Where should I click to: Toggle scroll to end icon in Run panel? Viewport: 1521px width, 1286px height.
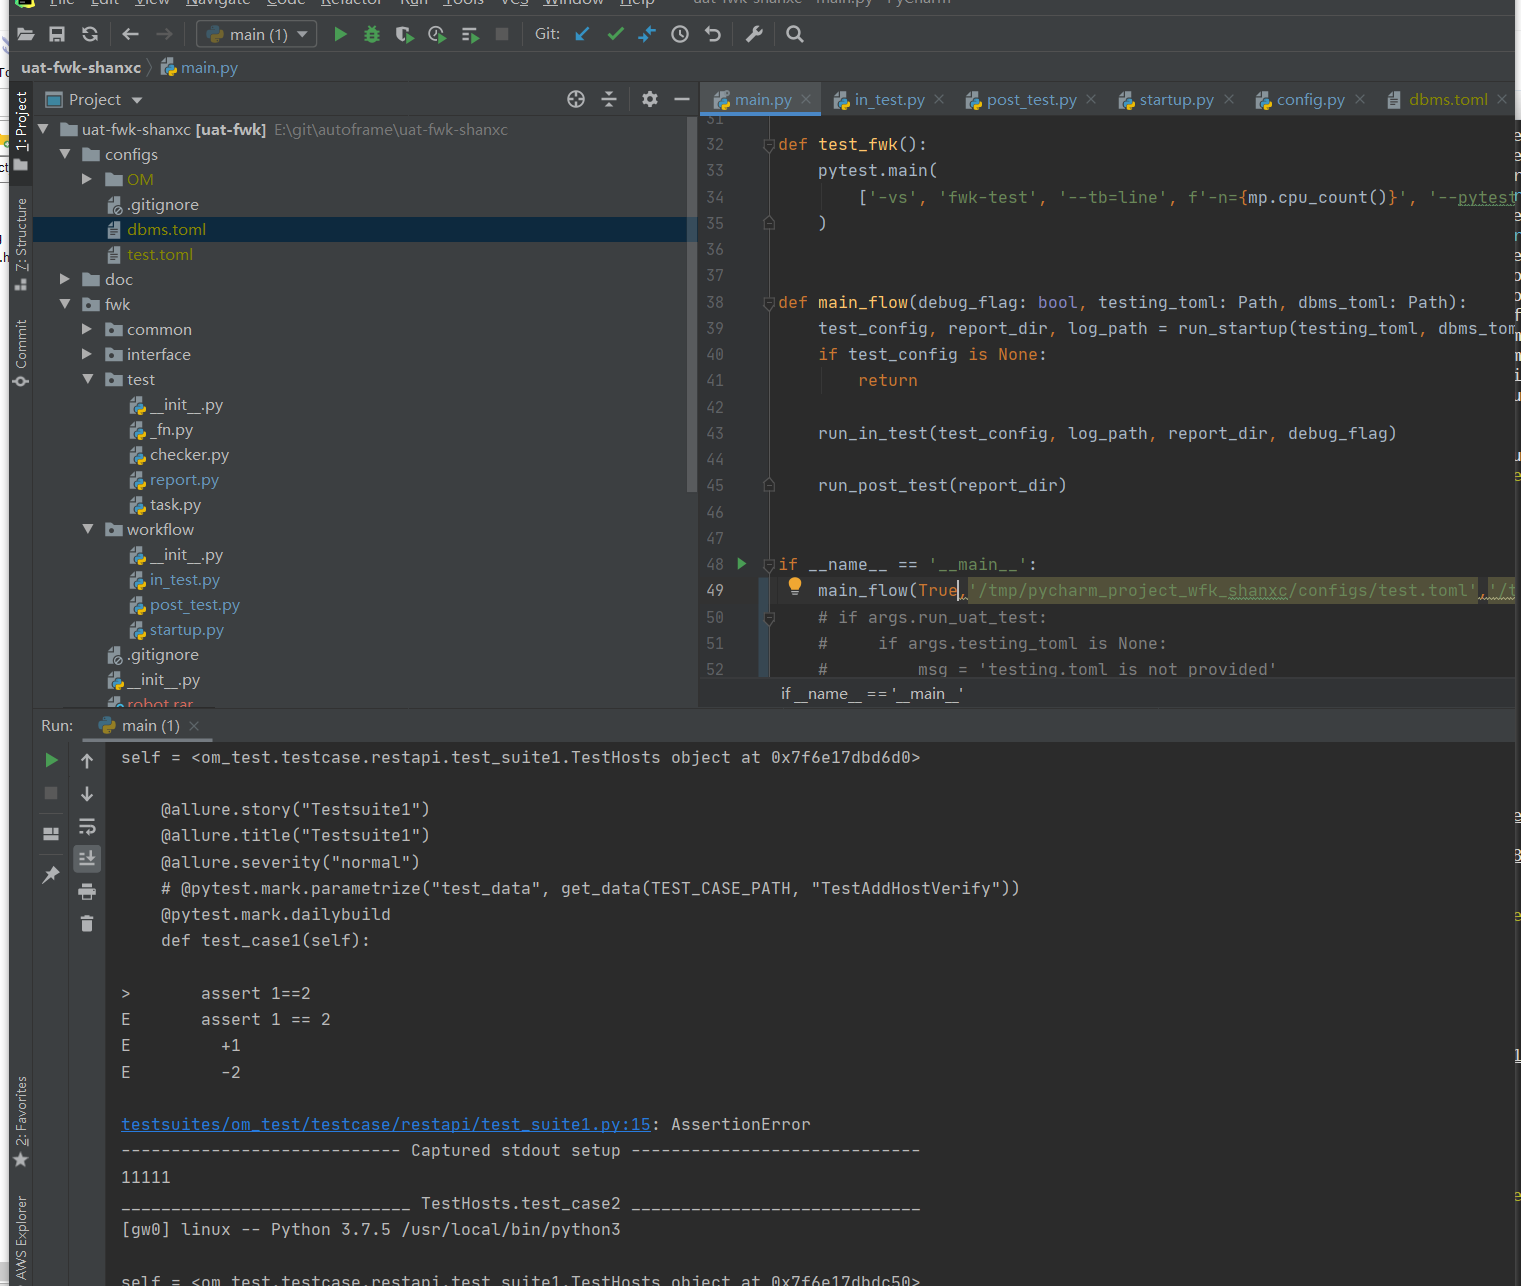87,858
